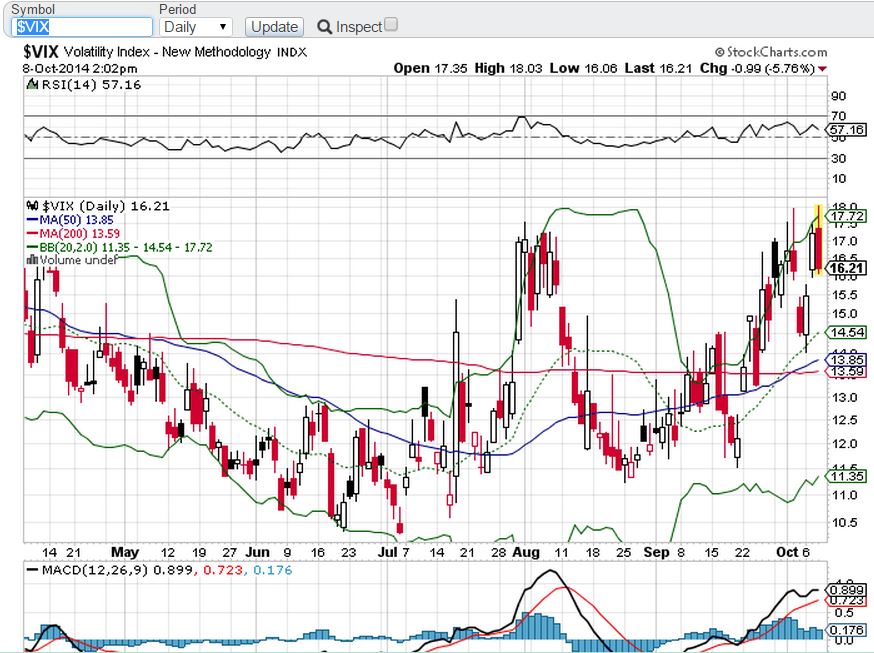Click the StockCharts.com copyright text
This screenshot has height=653, width=874.
tap(771, 52)
